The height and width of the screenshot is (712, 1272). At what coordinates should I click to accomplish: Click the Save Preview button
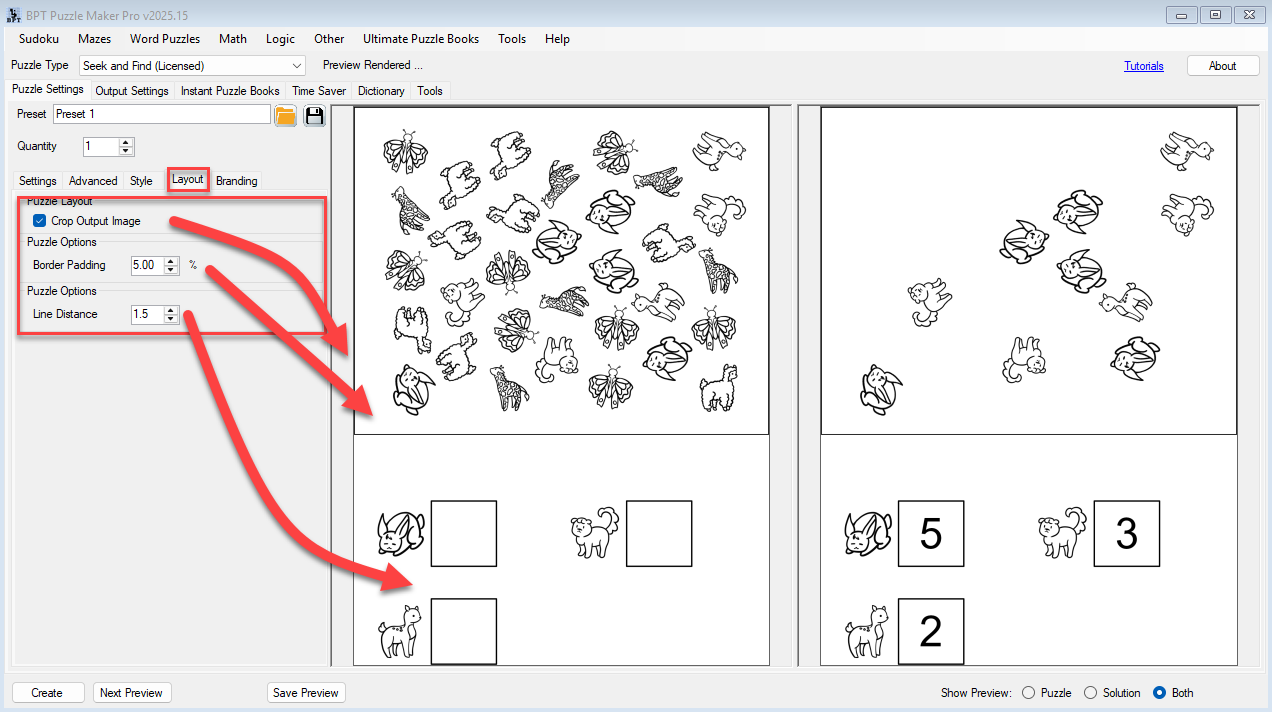306,693
